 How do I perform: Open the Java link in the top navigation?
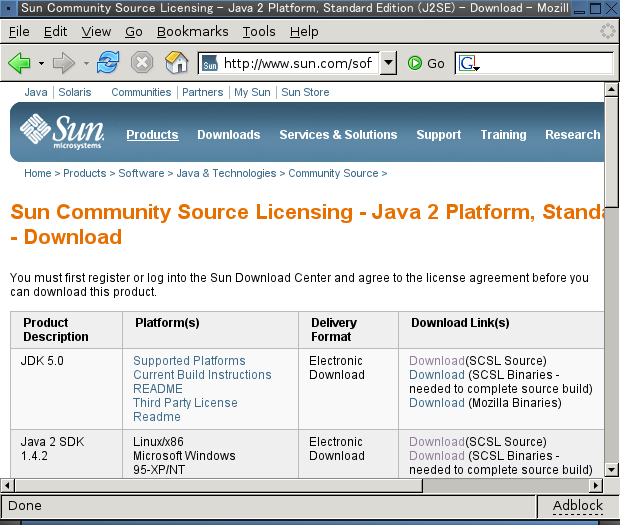[36, 92]
